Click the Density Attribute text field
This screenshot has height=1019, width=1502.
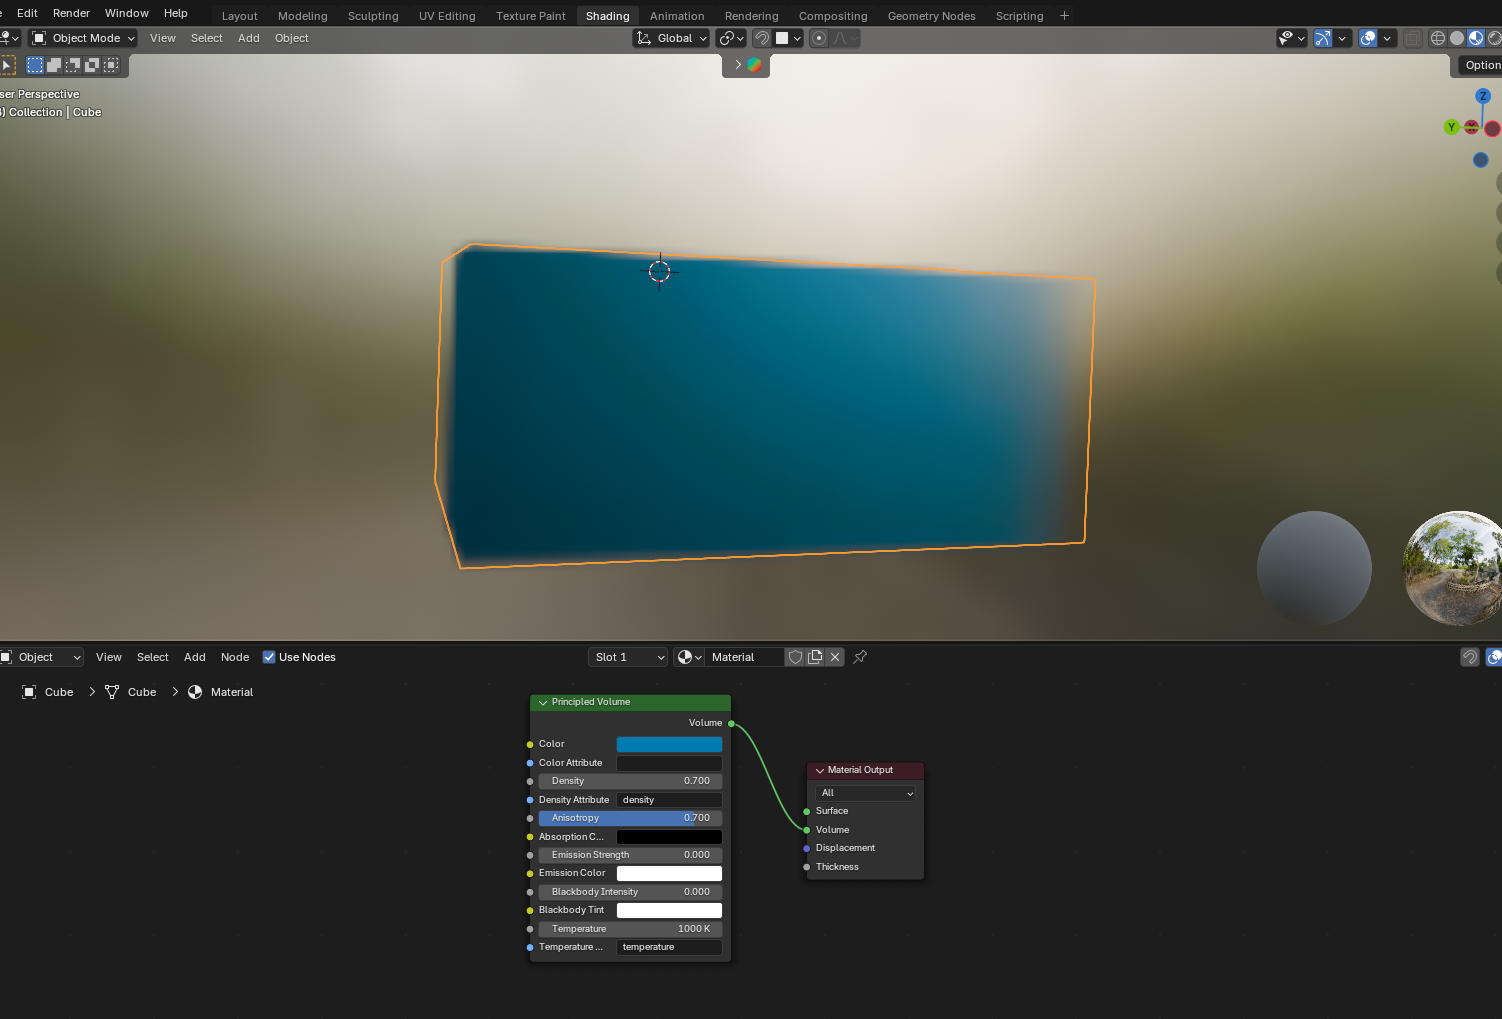669,800
